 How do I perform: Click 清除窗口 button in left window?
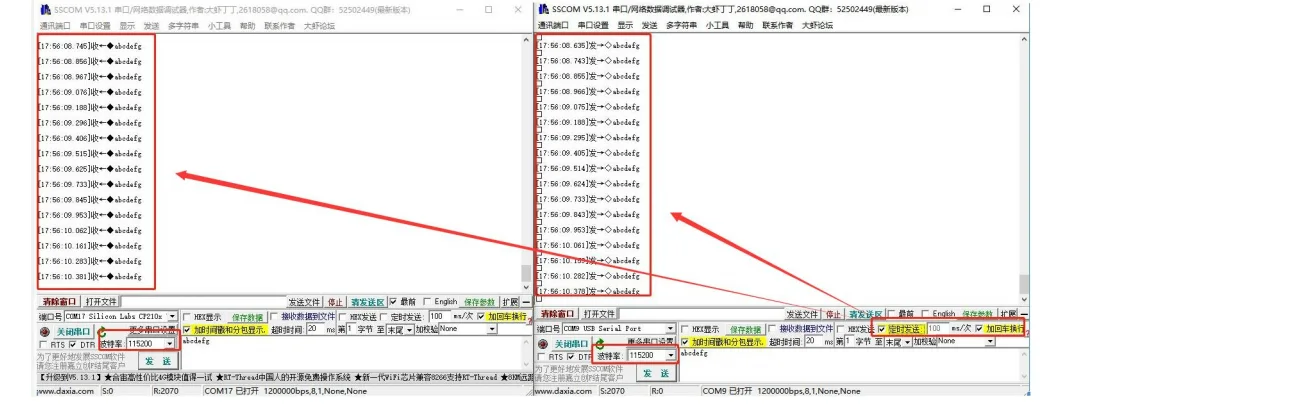[x=59, y=302]
